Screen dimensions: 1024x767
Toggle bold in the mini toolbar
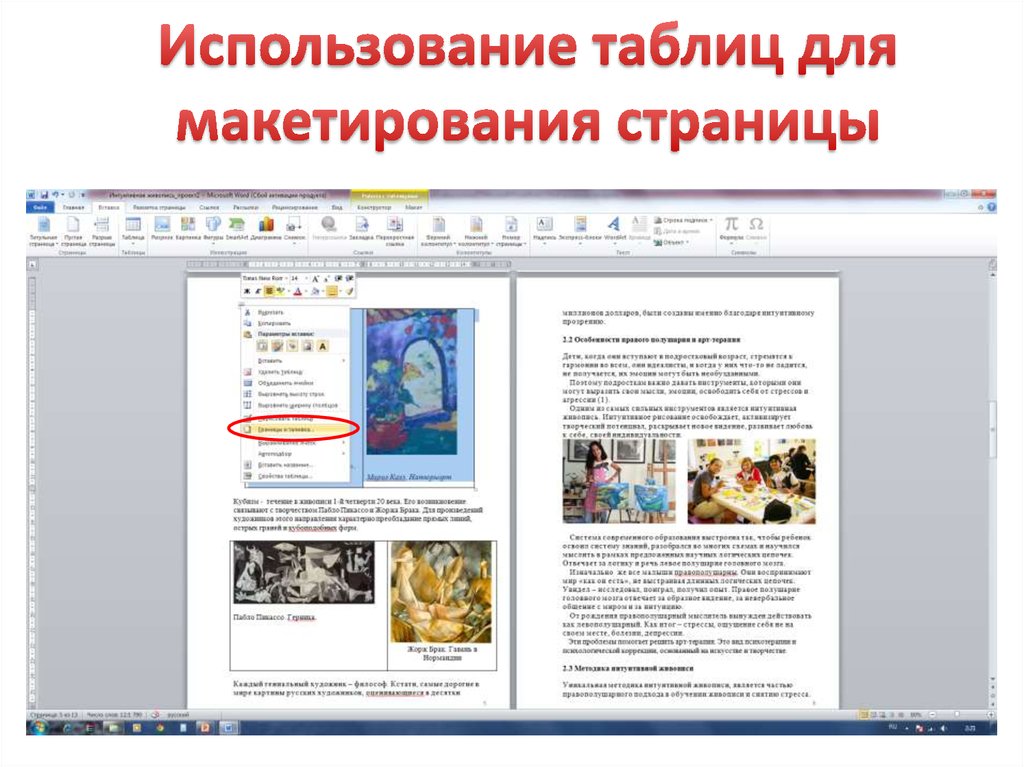pyautogui.click(x=246, y=291)
